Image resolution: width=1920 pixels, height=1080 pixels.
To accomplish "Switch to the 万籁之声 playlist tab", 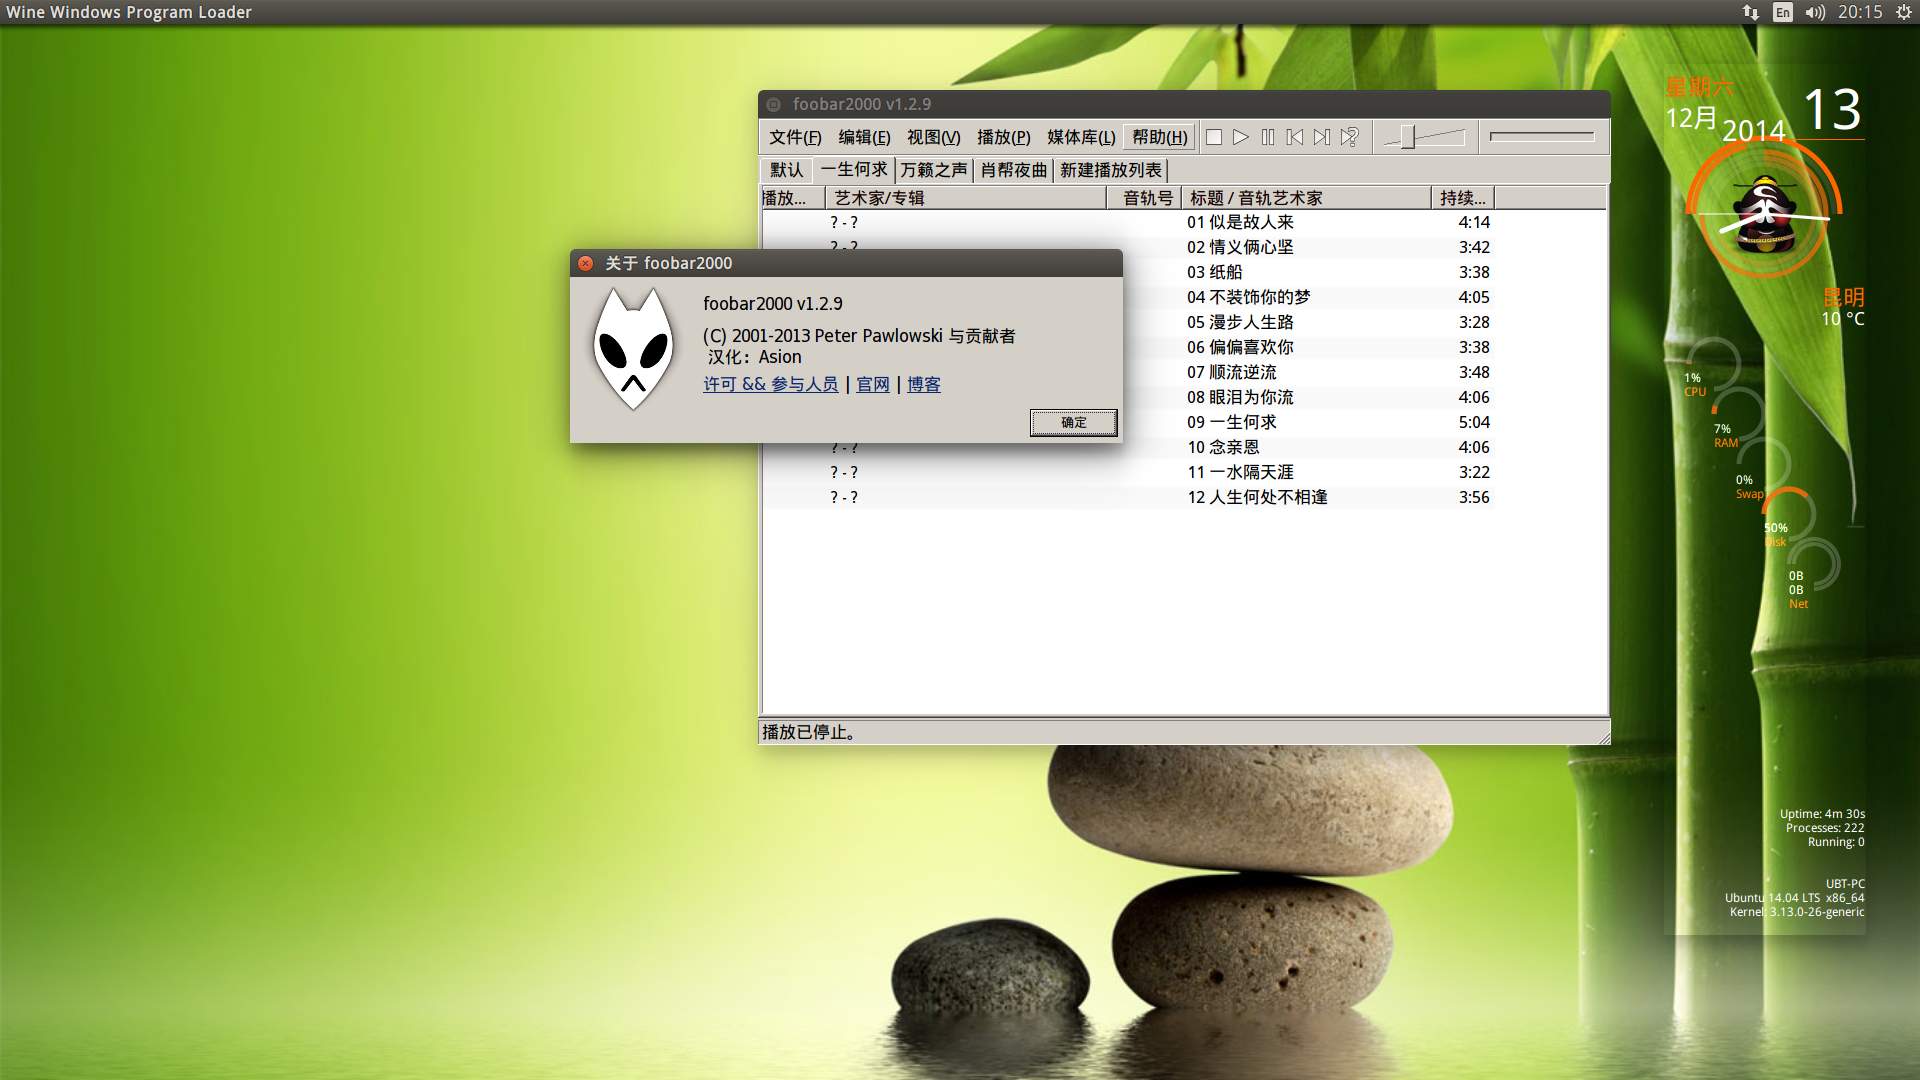I will (934, 170).
